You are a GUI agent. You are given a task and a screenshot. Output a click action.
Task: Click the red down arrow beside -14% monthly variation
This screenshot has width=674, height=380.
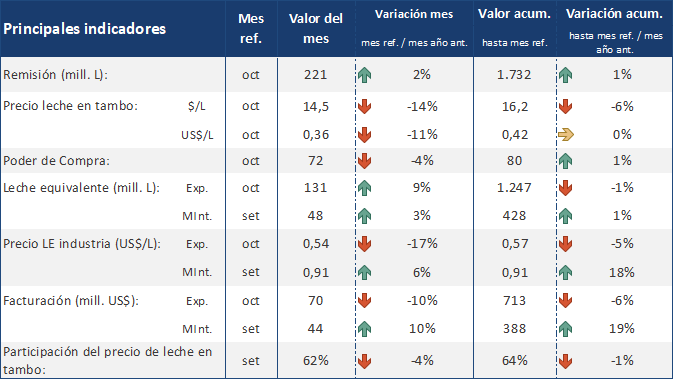365,106
